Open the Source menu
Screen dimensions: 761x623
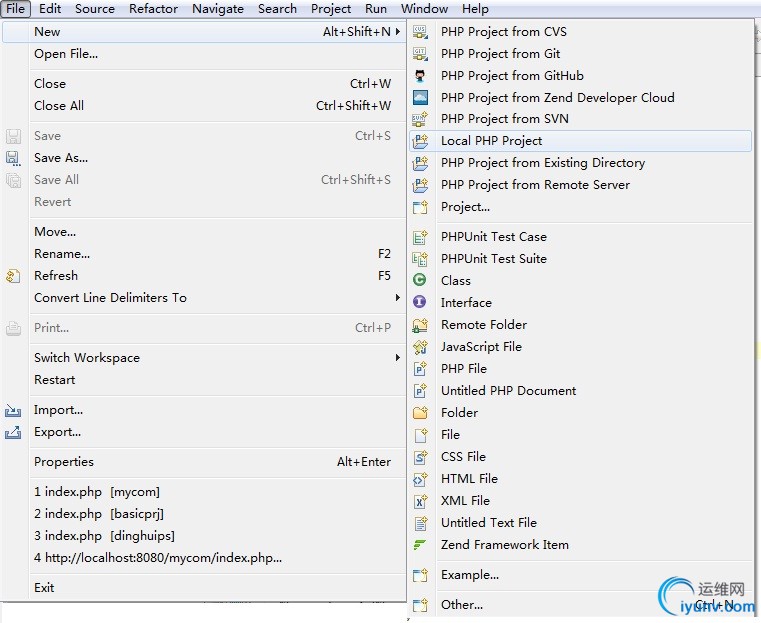point(95,9)
